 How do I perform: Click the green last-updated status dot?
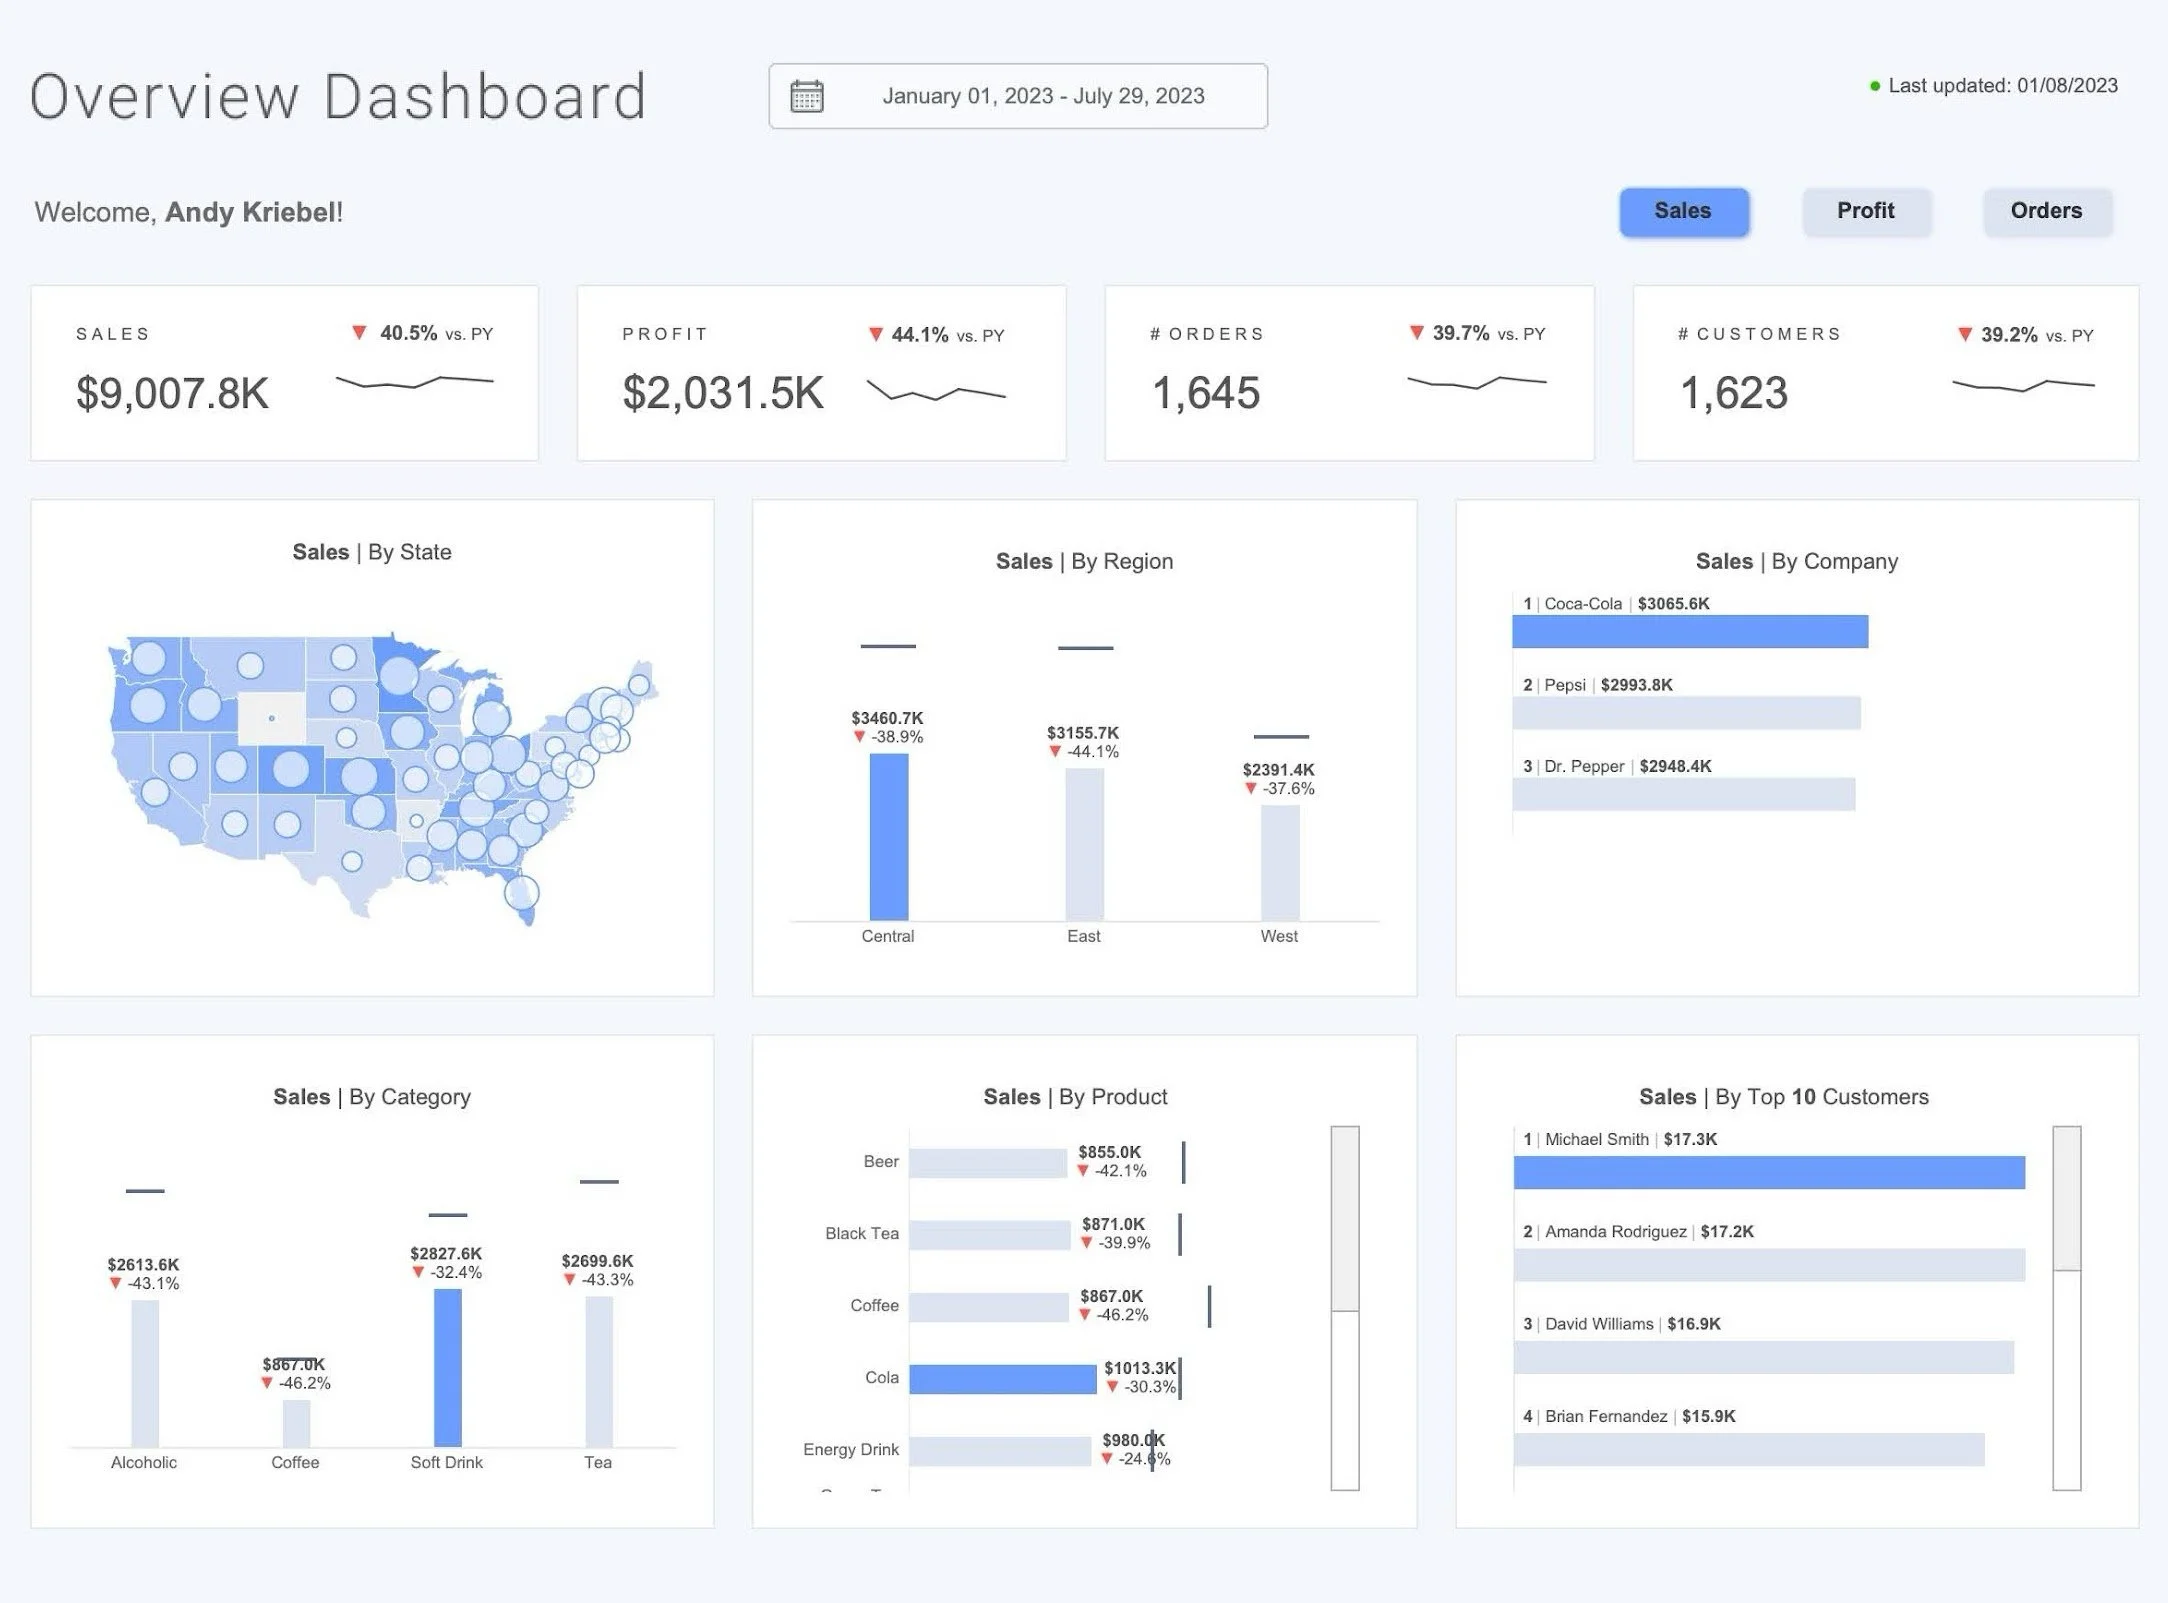tap(1875, 86)
